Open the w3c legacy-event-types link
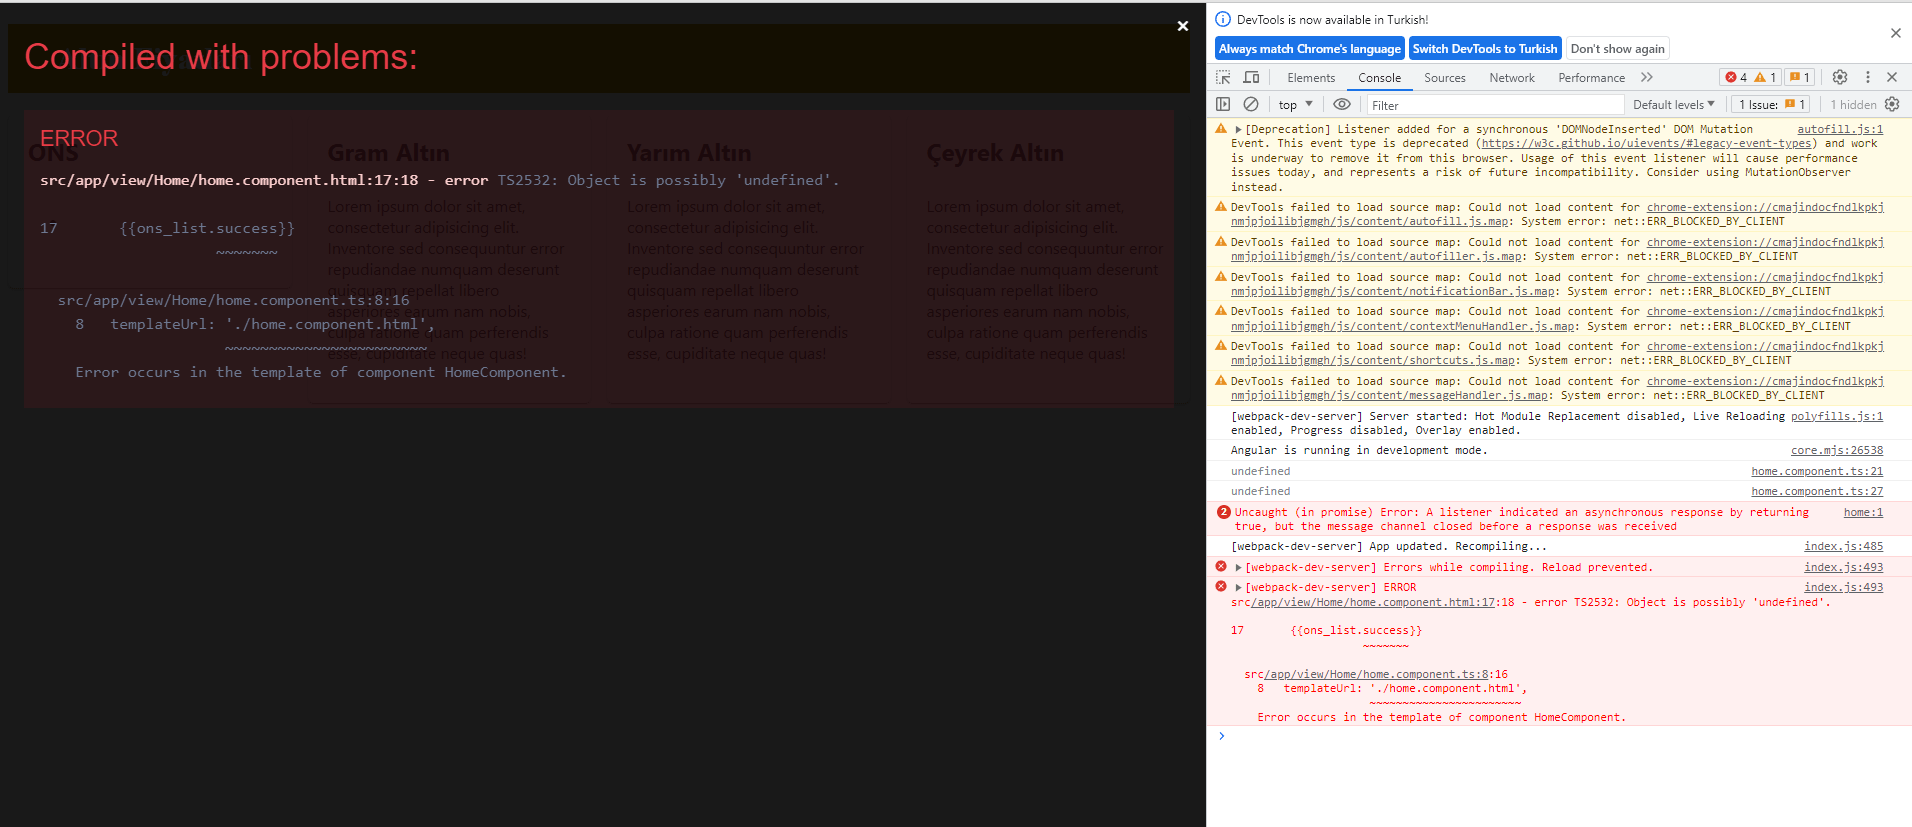Screen dimensions: 1912x827 tap(1646, 143)
